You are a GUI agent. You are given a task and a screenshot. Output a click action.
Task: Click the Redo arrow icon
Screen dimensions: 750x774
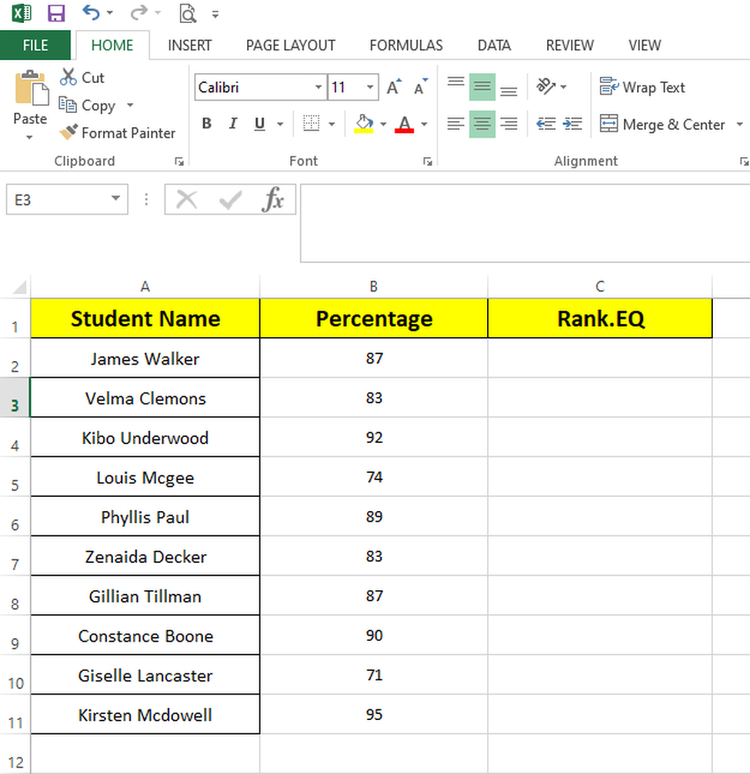tap(139, 12)
